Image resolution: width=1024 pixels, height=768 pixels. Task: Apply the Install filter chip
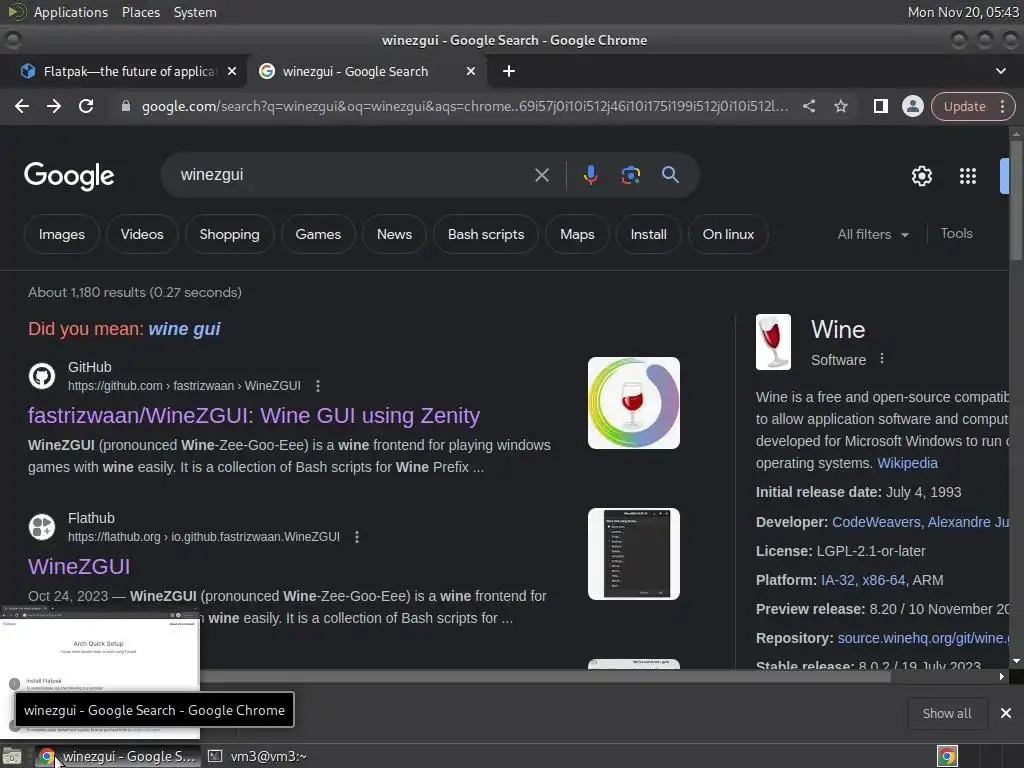tap(648, 234)
